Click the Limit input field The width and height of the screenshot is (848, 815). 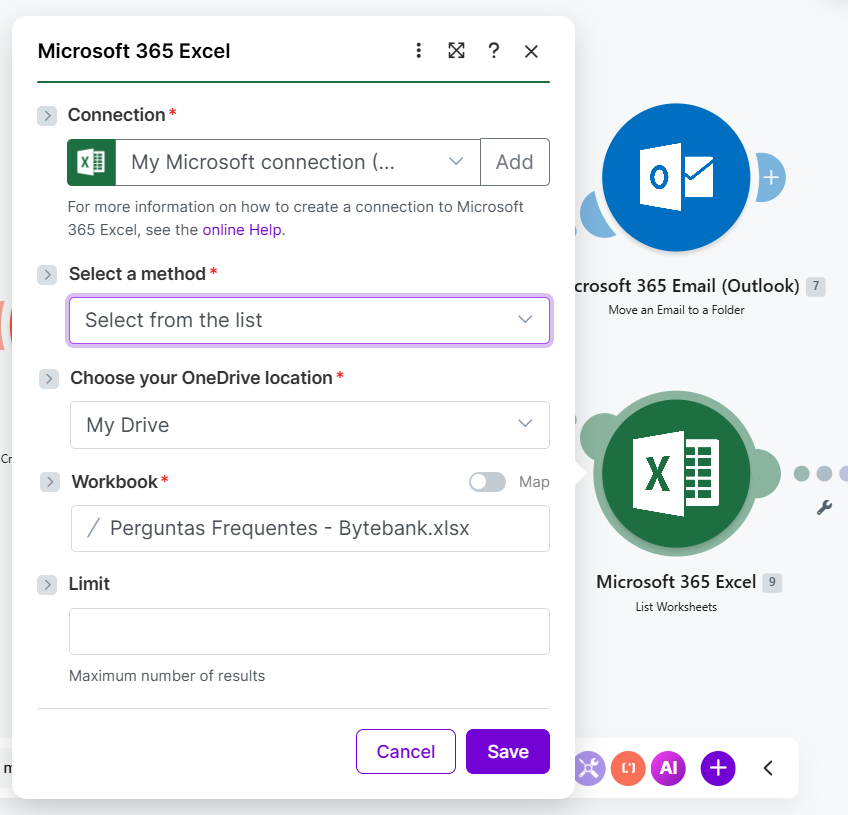tap(309, 631)
